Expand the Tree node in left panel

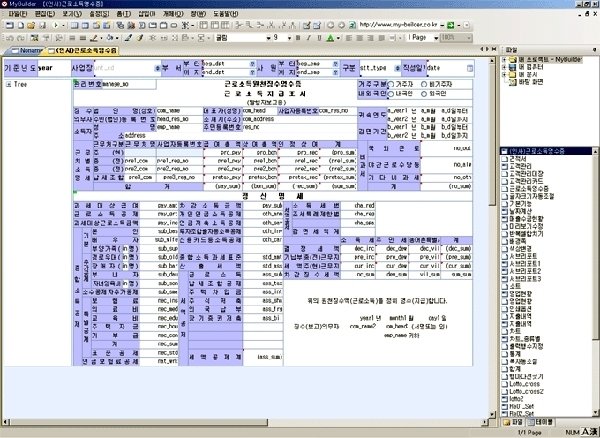[8, 85]
